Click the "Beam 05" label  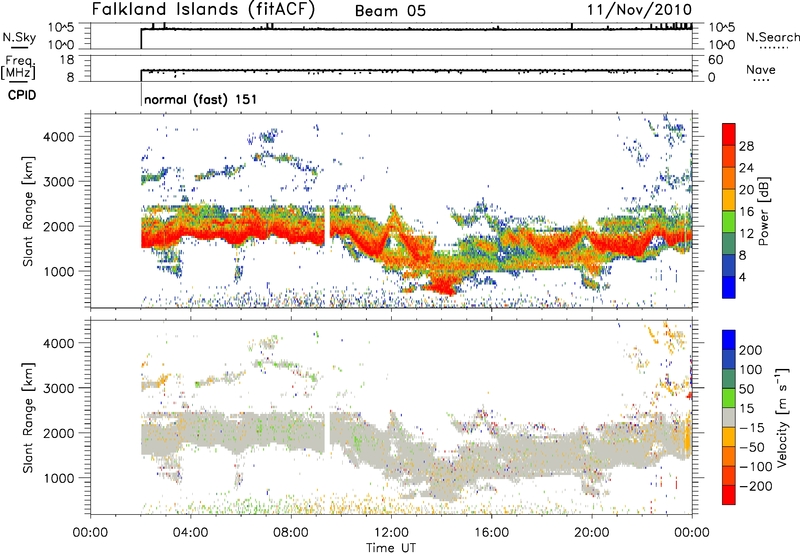390,11
